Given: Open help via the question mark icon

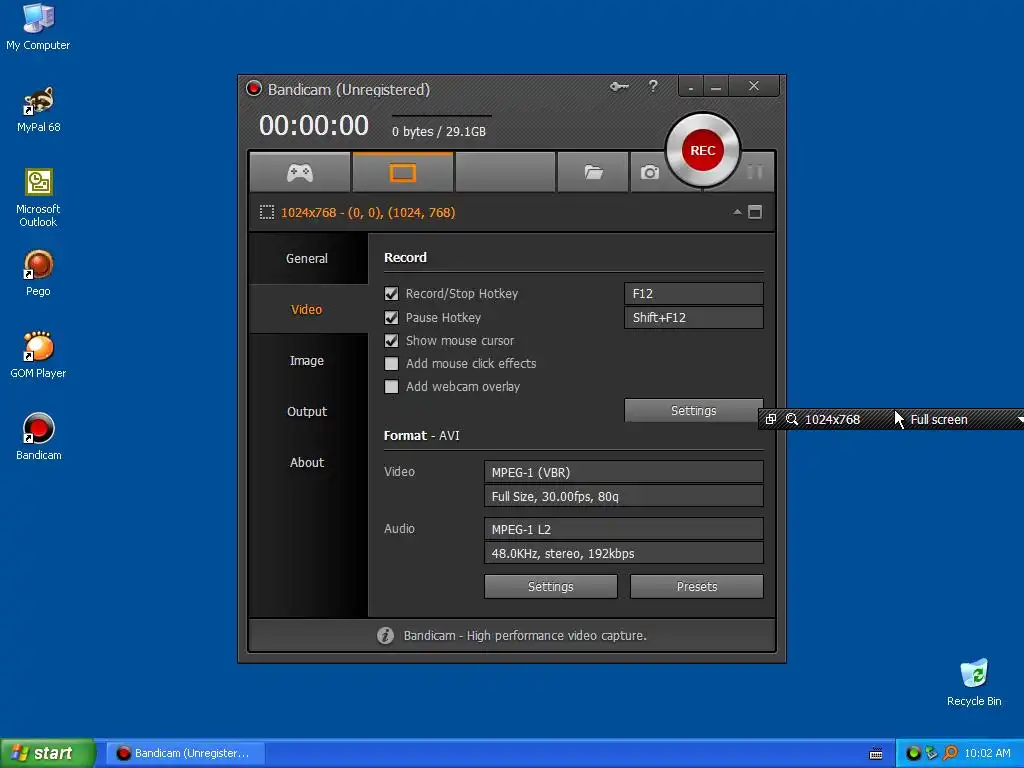Looking at the screenshot, I should coord(653,86).
